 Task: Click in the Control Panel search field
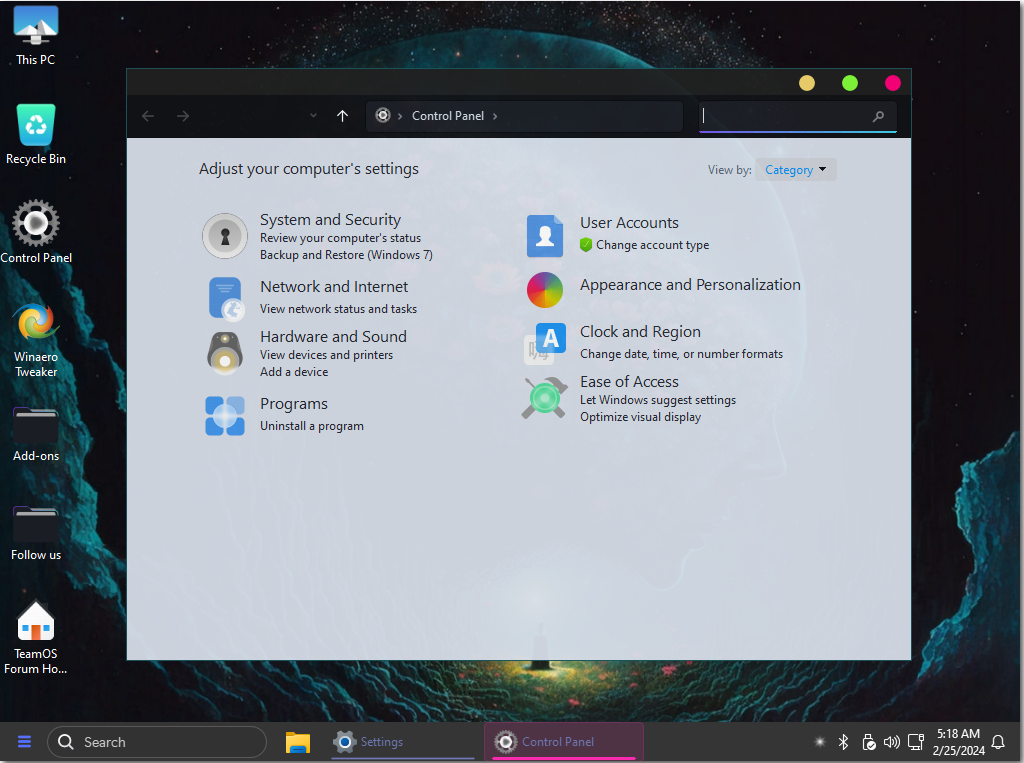coord(785,116)
